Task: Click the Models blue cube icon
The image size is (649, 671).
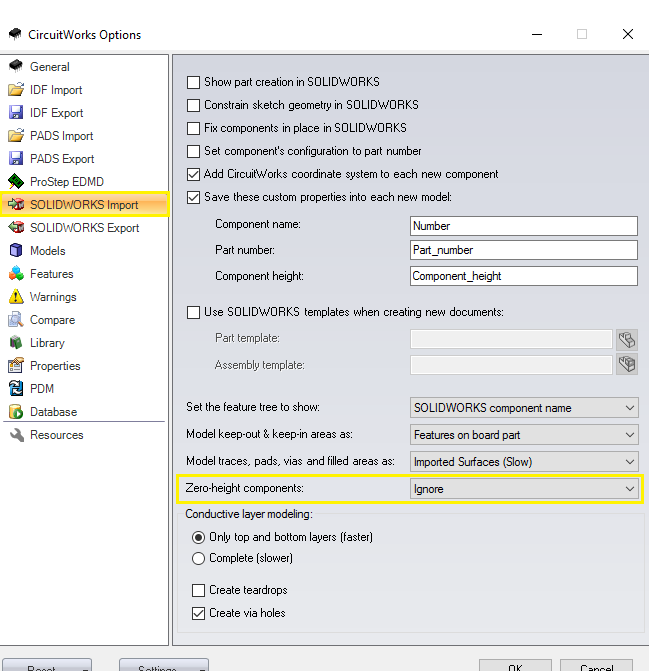Action: click(16, 250)
